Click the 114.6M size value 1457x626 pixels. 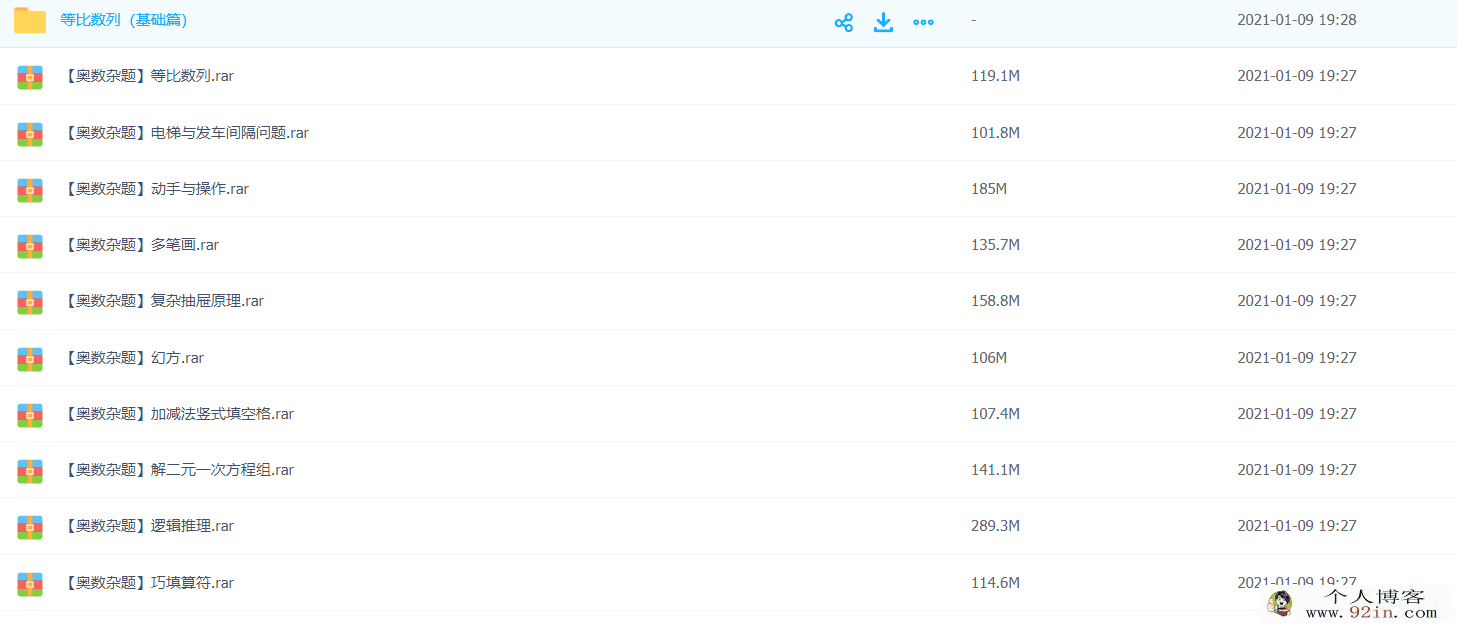pos(995,583)
